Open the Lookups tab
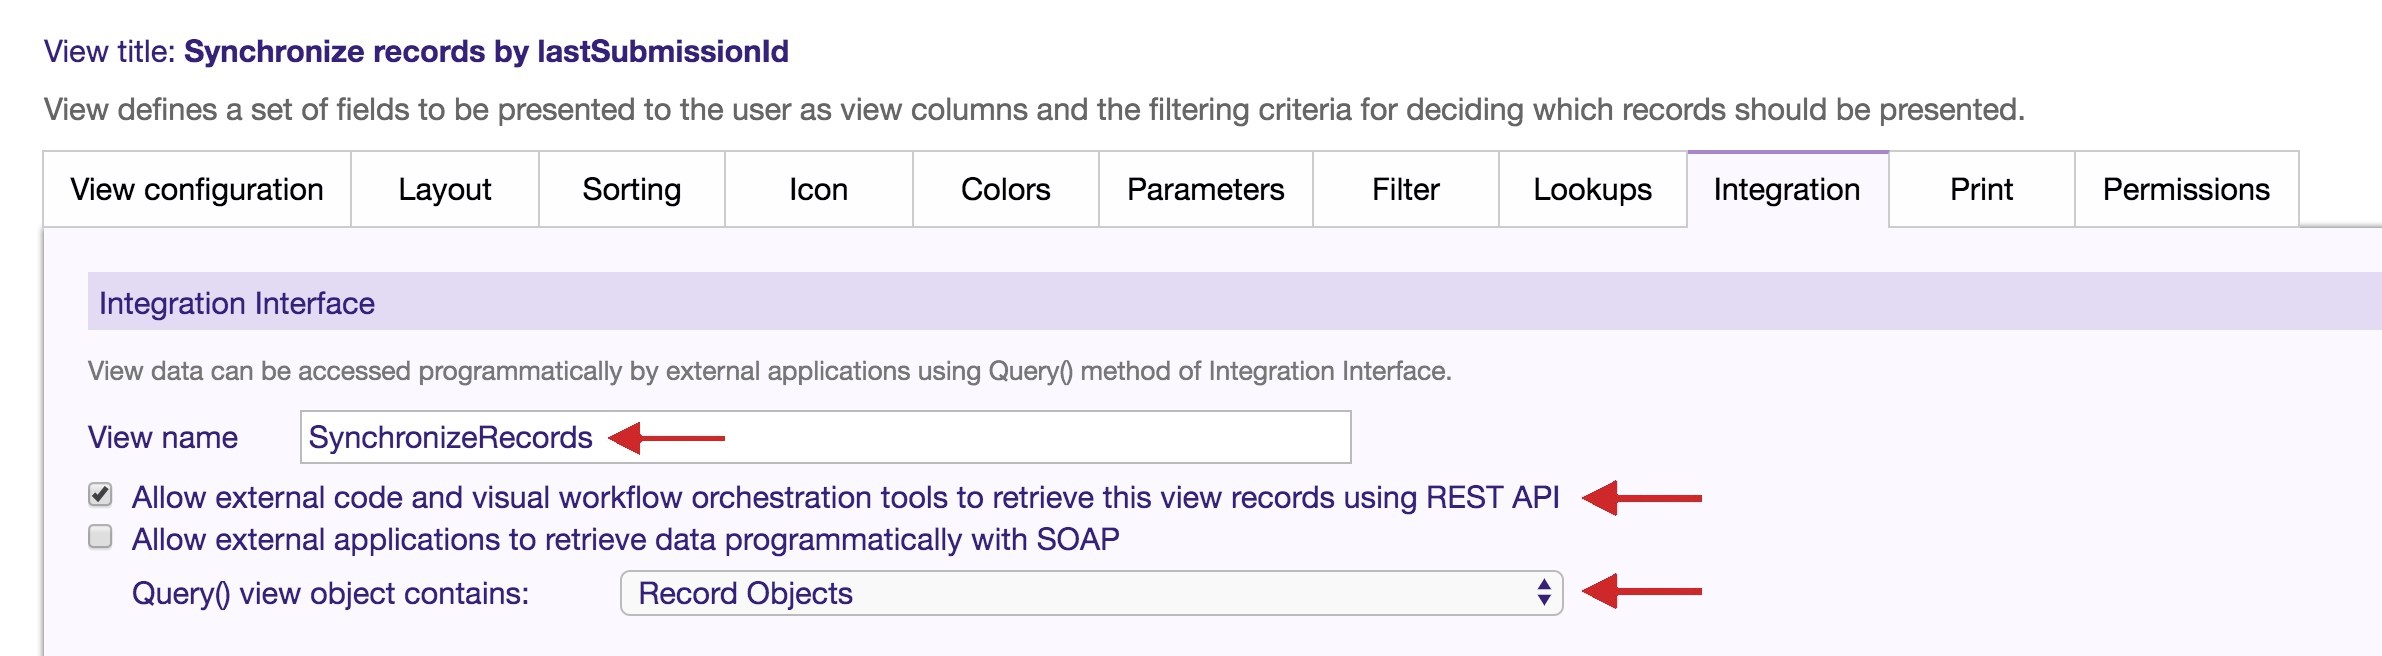Screen dimensions: 2382x656 pyautogui.click(x=1590, y=189)
